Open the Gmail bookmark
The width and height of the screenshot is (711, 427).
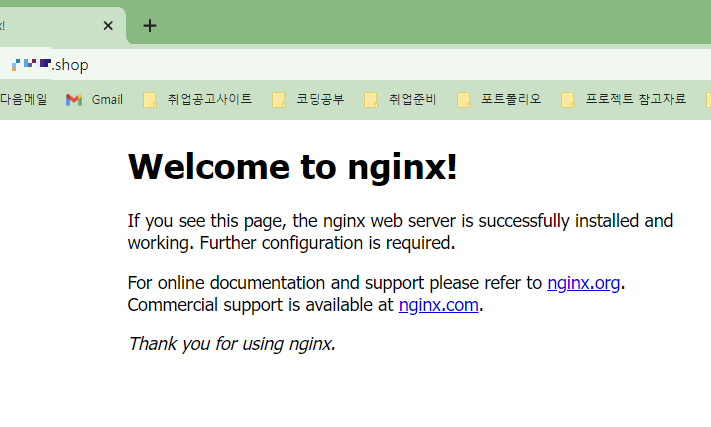[x=94, y=100]
